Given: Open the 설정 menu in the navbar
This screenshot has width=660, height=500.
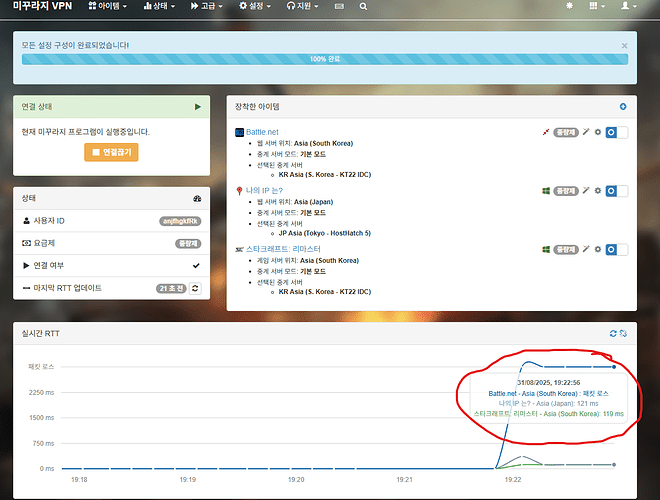Looking at the screenshot, I should [255, 6].
